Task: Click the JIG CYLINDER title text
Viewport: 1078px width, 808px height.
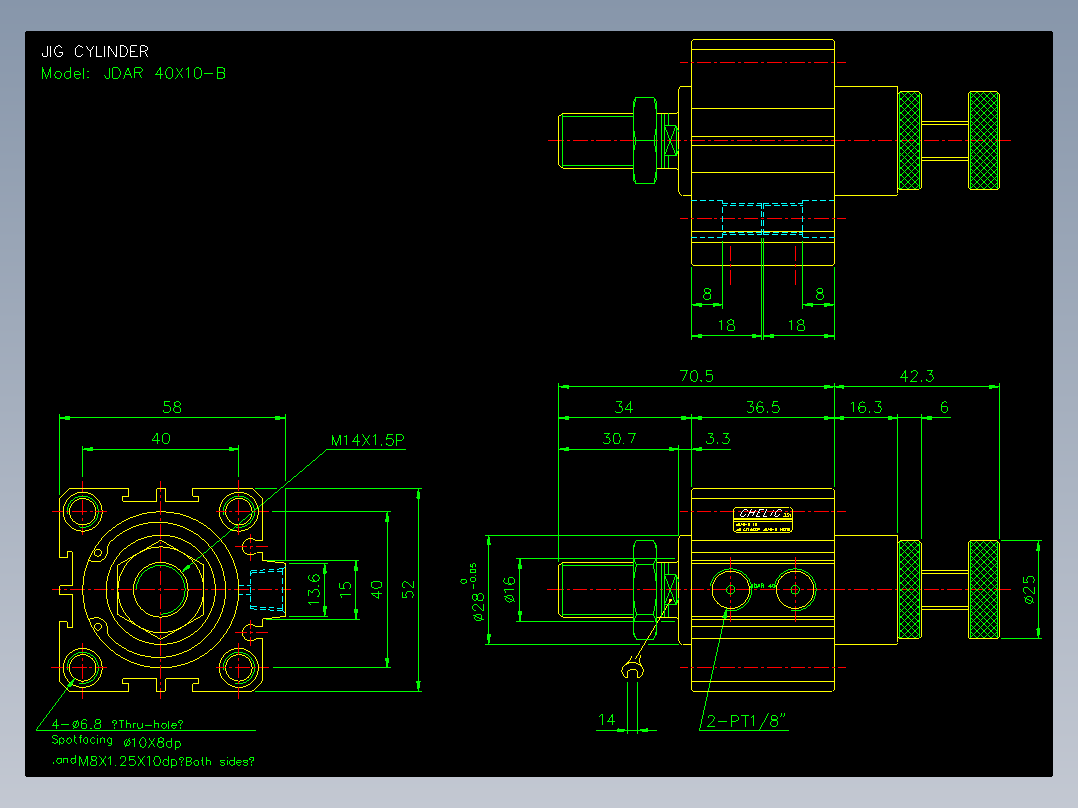Action: (x=95, y=52)
